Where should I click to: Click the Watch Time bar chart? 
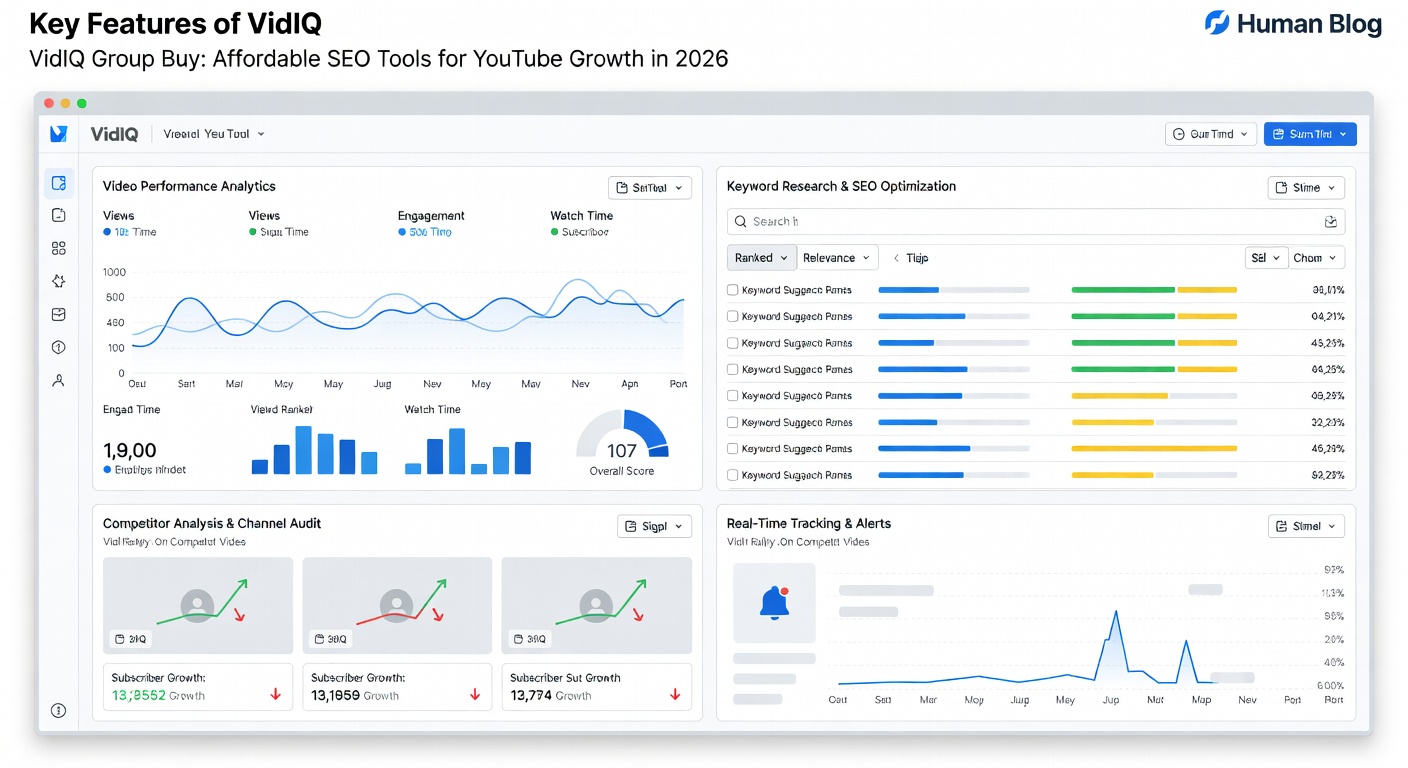pos(468,451)
